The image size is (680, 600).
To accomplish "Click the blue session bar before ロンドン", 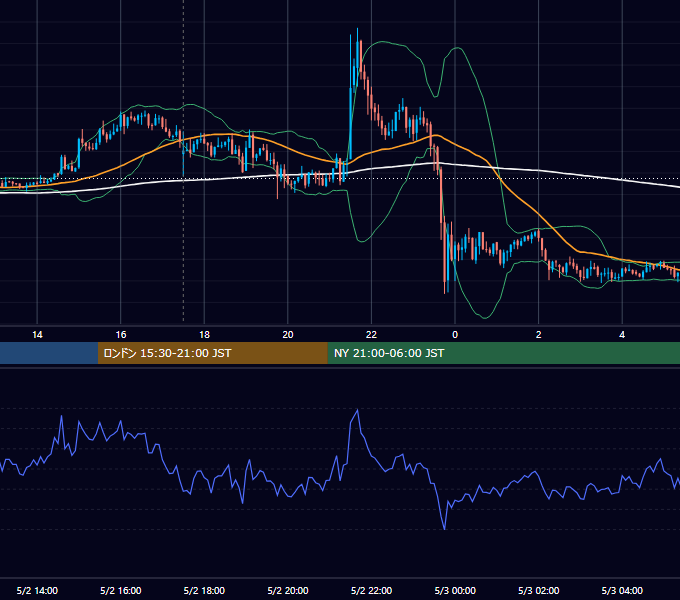I will coord(49,353).
